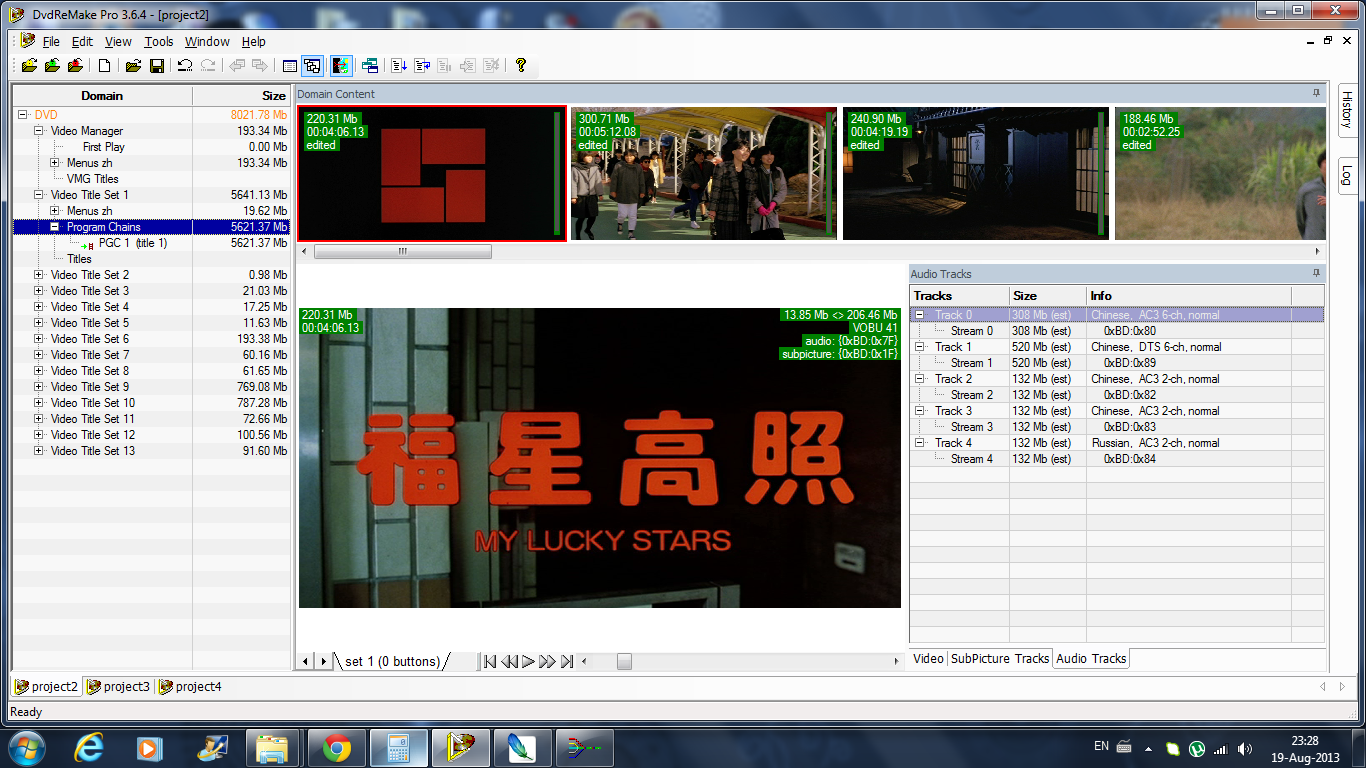This screenshot has height=768, width=1366.
Task: Click the Open project folder icon
Action: pos(133,66)
